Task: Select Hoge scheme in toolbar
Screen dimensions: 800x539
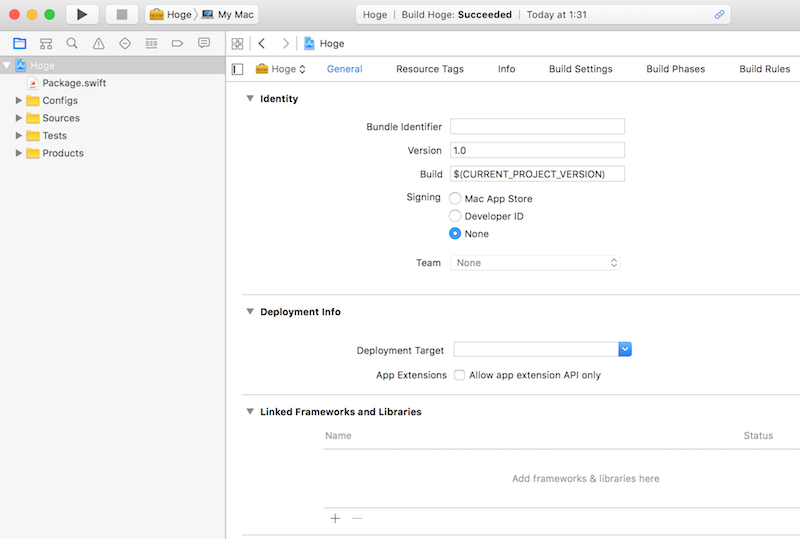Action: pos(170,14)
